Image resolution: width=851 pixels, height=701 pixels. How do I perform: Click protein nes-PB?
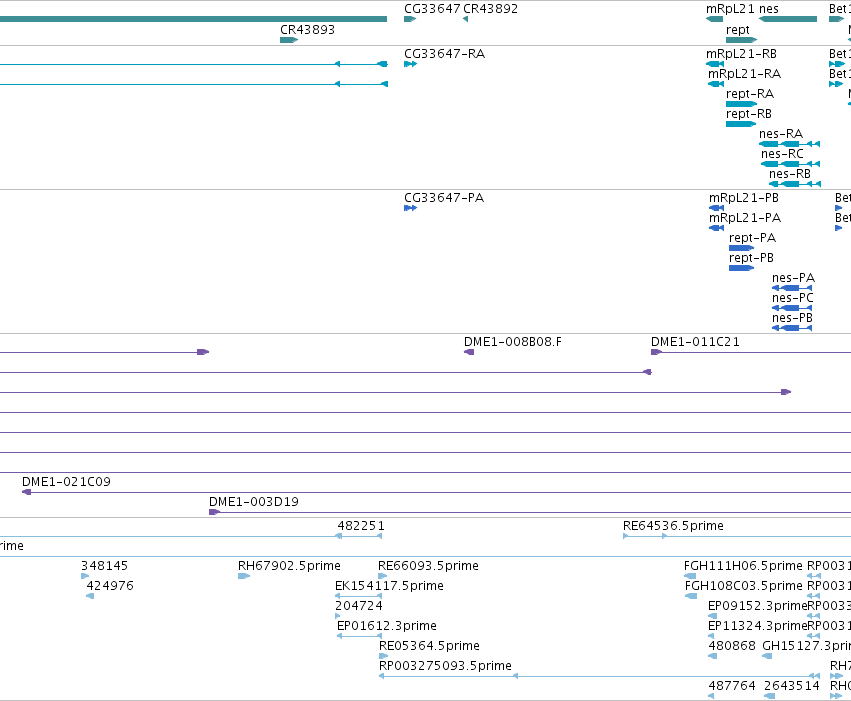pos(792,318)
